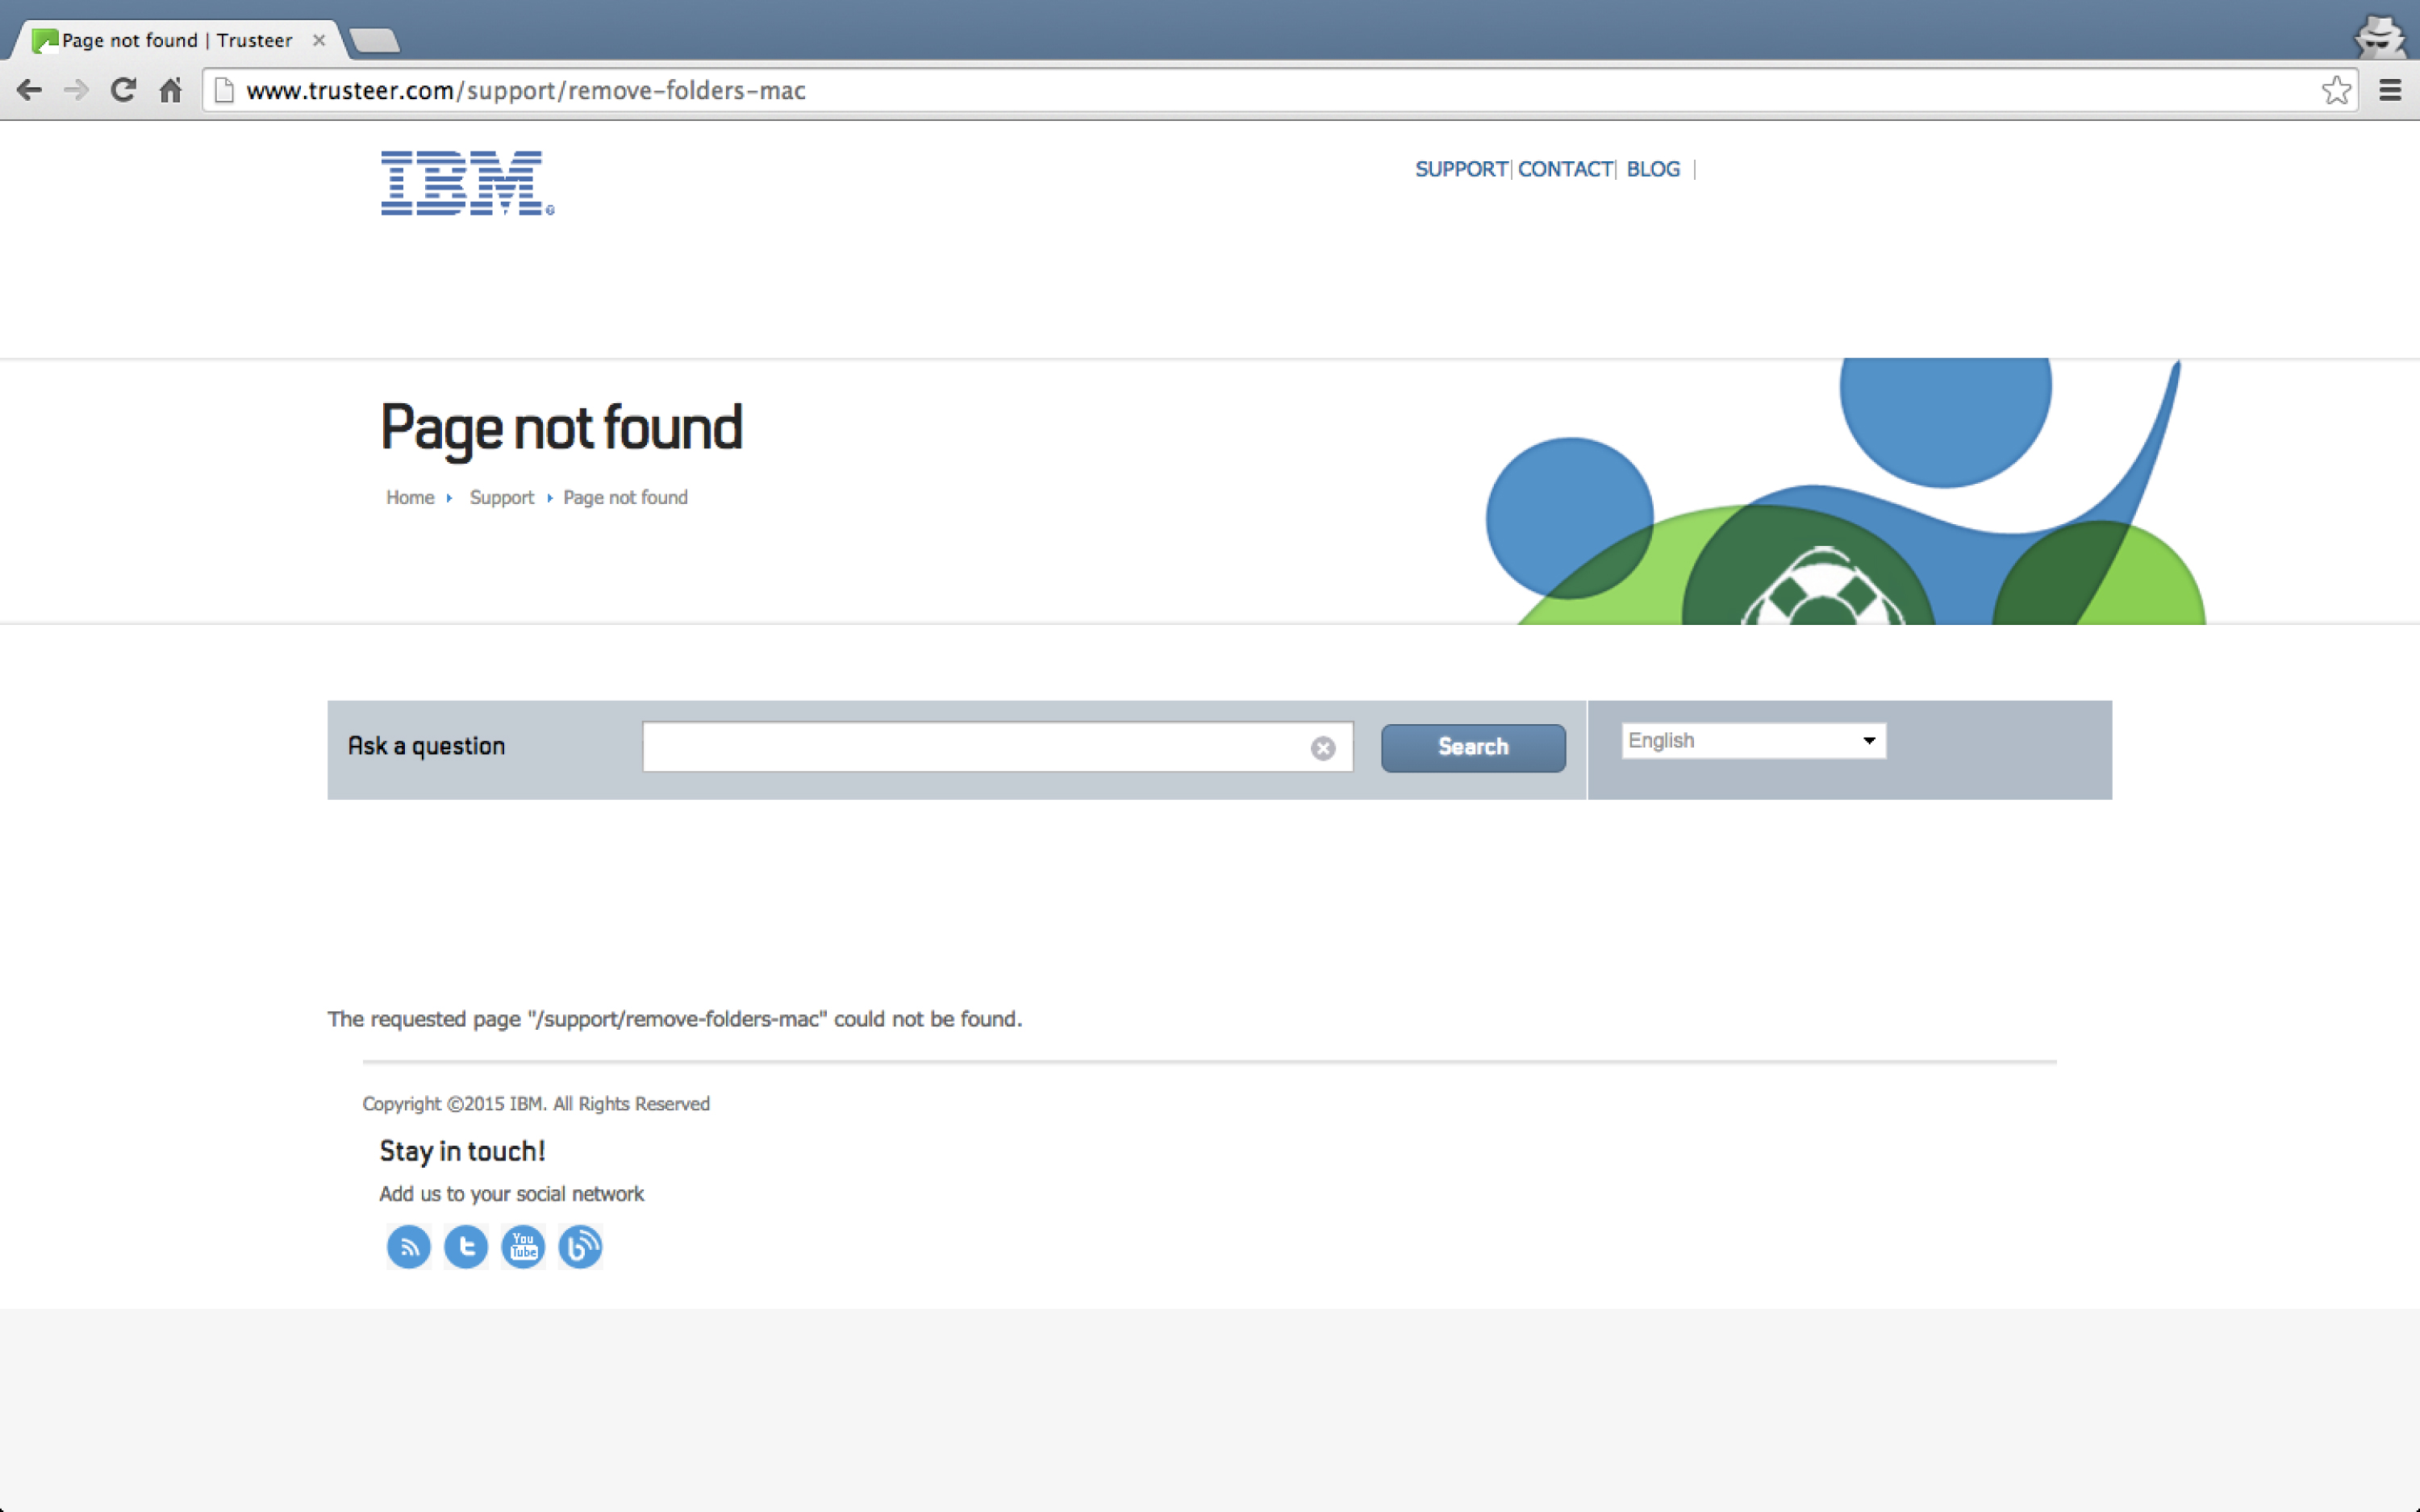2420x1512 pixels.
Task: Open the YouTube social icon
Action: (523, 1246)
